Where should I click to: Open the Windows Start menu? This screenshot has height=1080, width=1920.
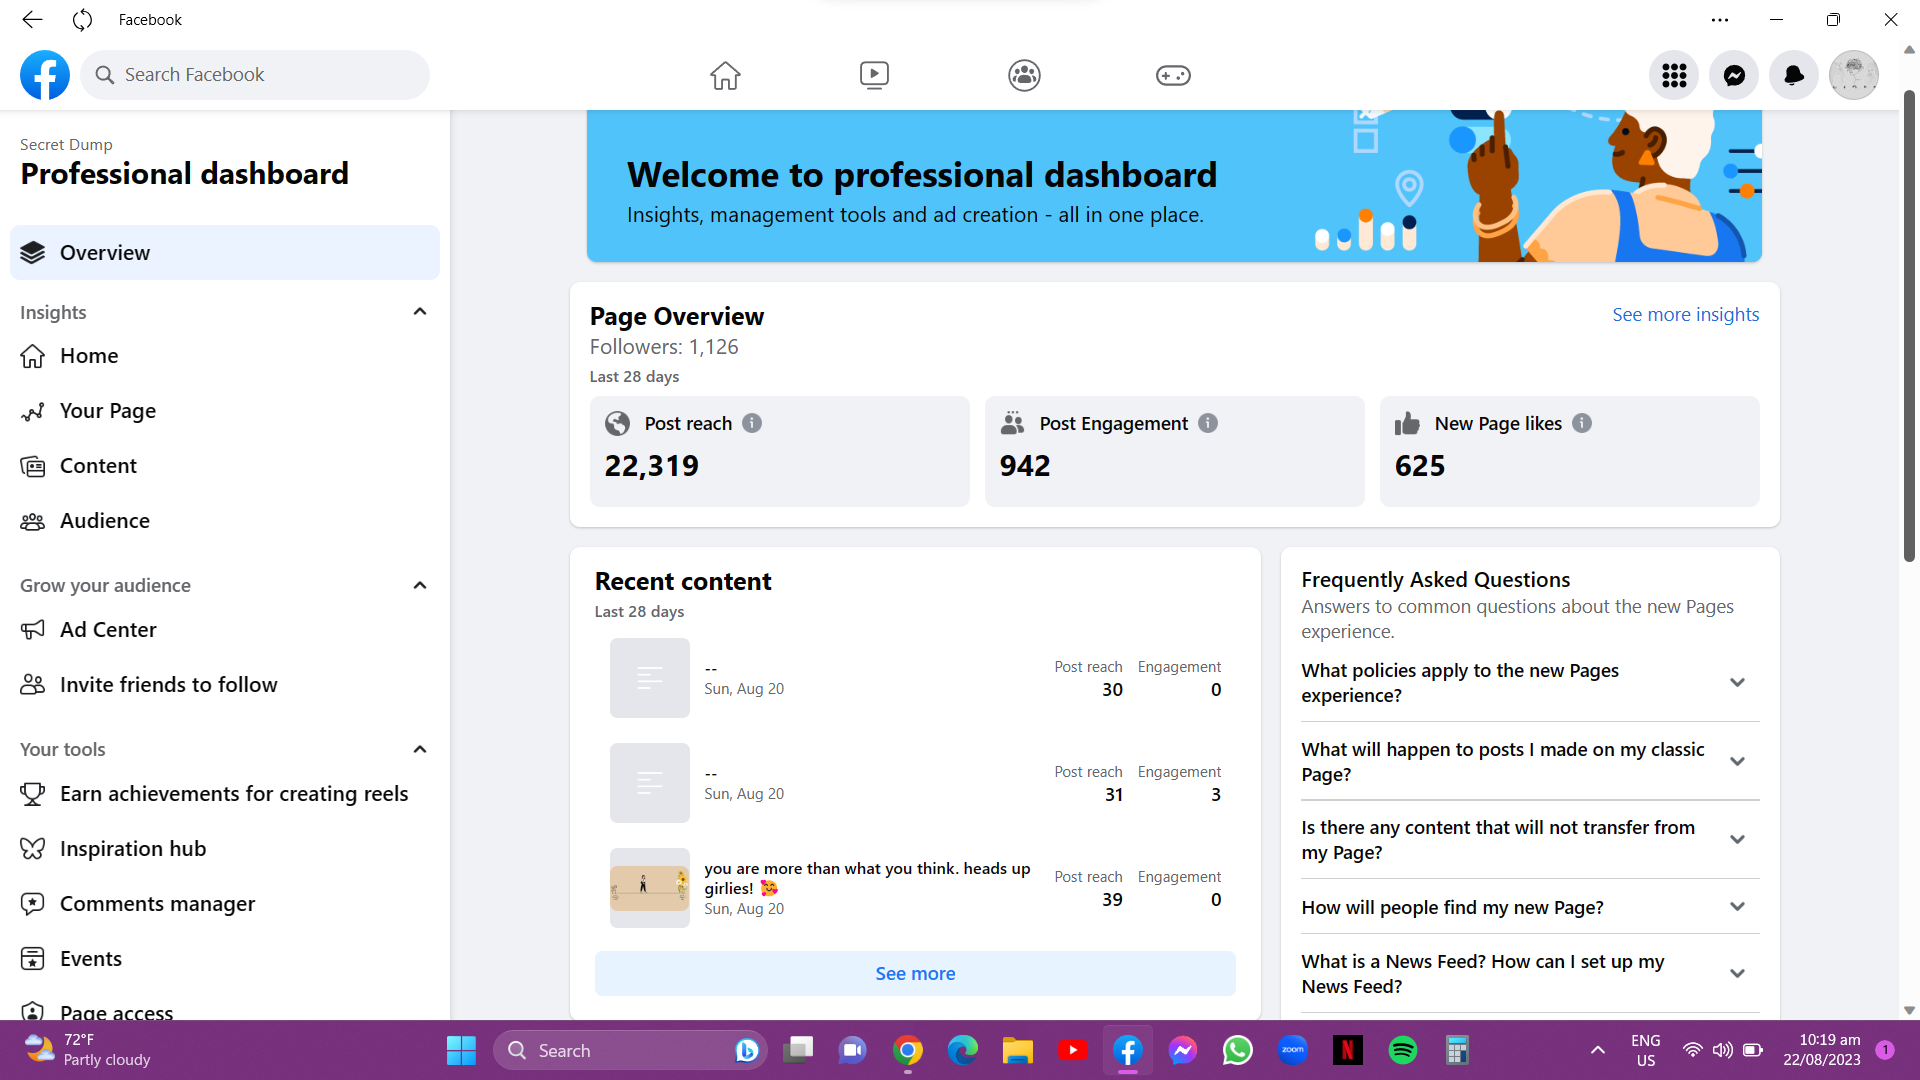point(461,1050)
